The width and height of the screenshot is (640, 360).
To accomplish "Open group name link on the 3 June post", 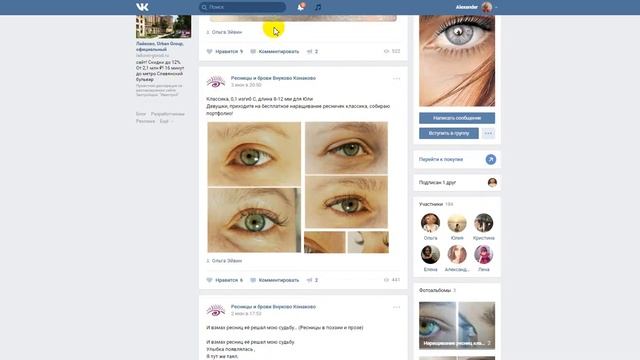I will (273, 78).
